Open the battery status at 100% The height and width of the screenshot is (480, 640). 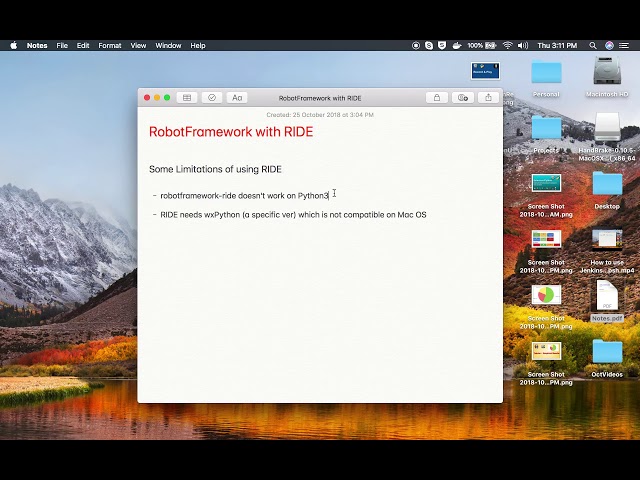click(482, 45)
